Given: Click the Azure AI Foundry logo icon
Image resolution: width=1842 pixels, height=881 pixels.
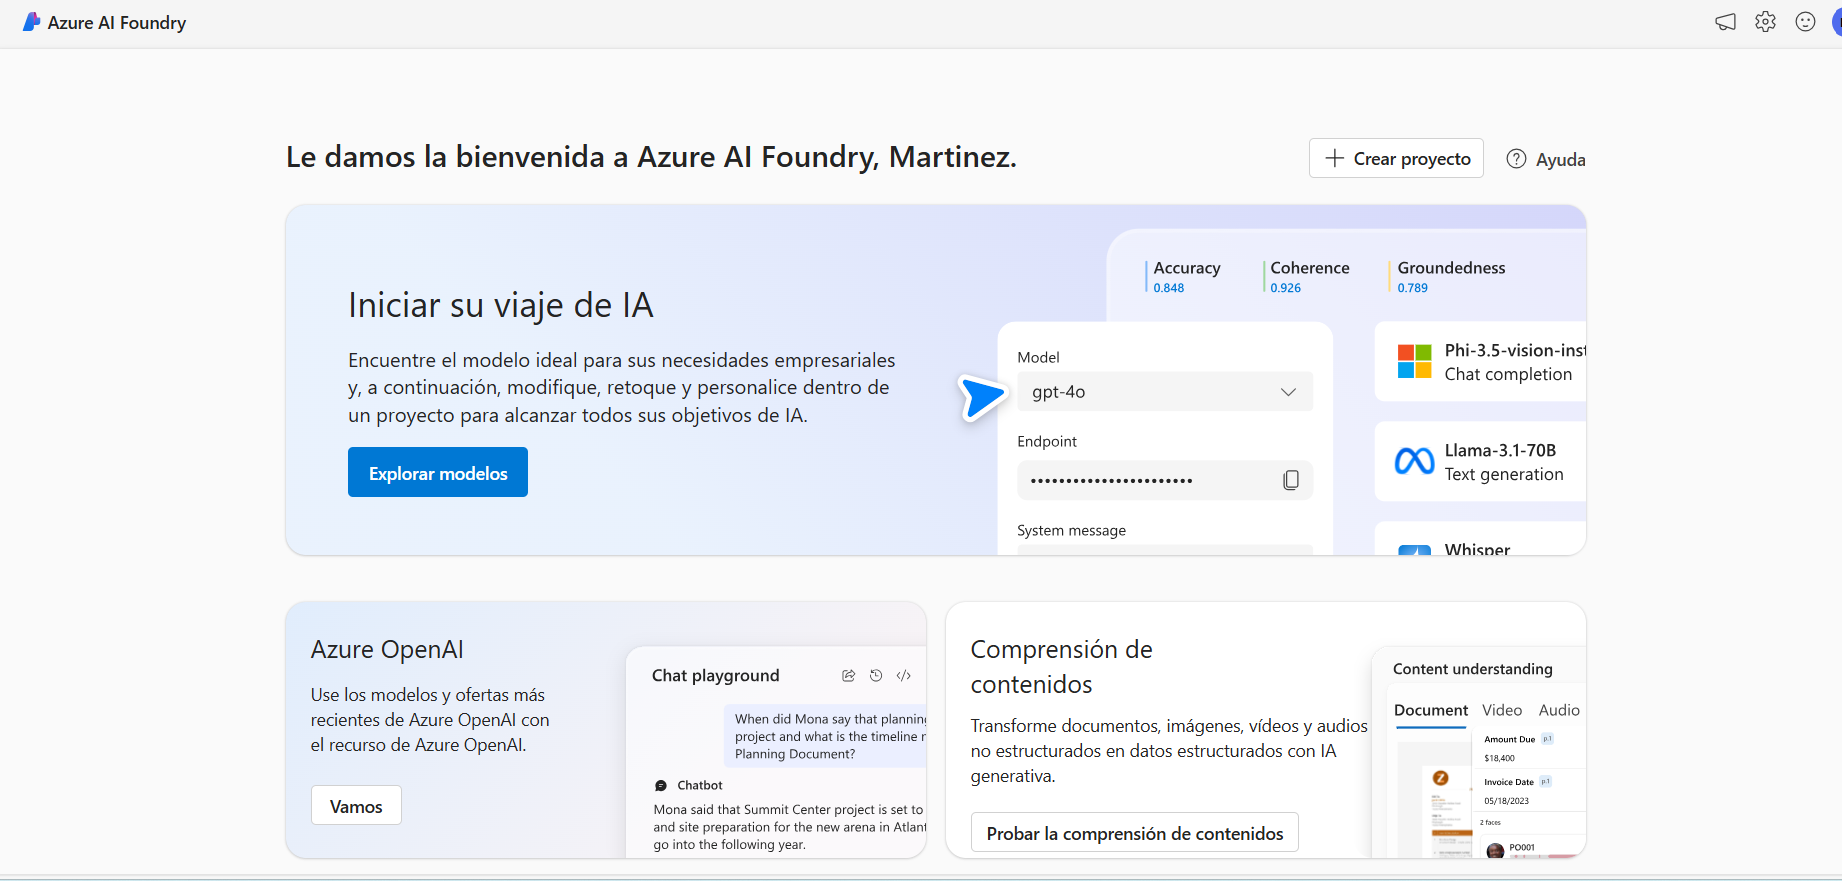Looking at the screenshot, I should click(x=31, y=22).
